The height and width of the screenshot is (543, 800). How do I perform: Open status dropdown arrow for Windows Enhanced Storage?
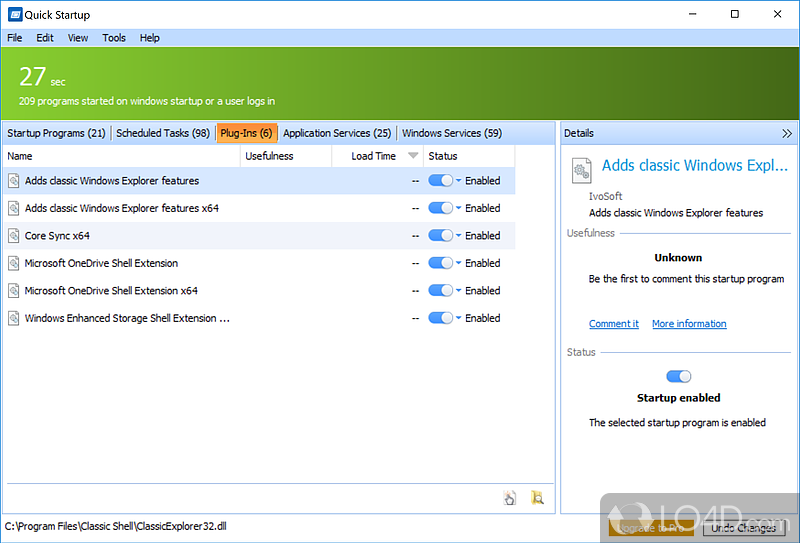(459, 318)
